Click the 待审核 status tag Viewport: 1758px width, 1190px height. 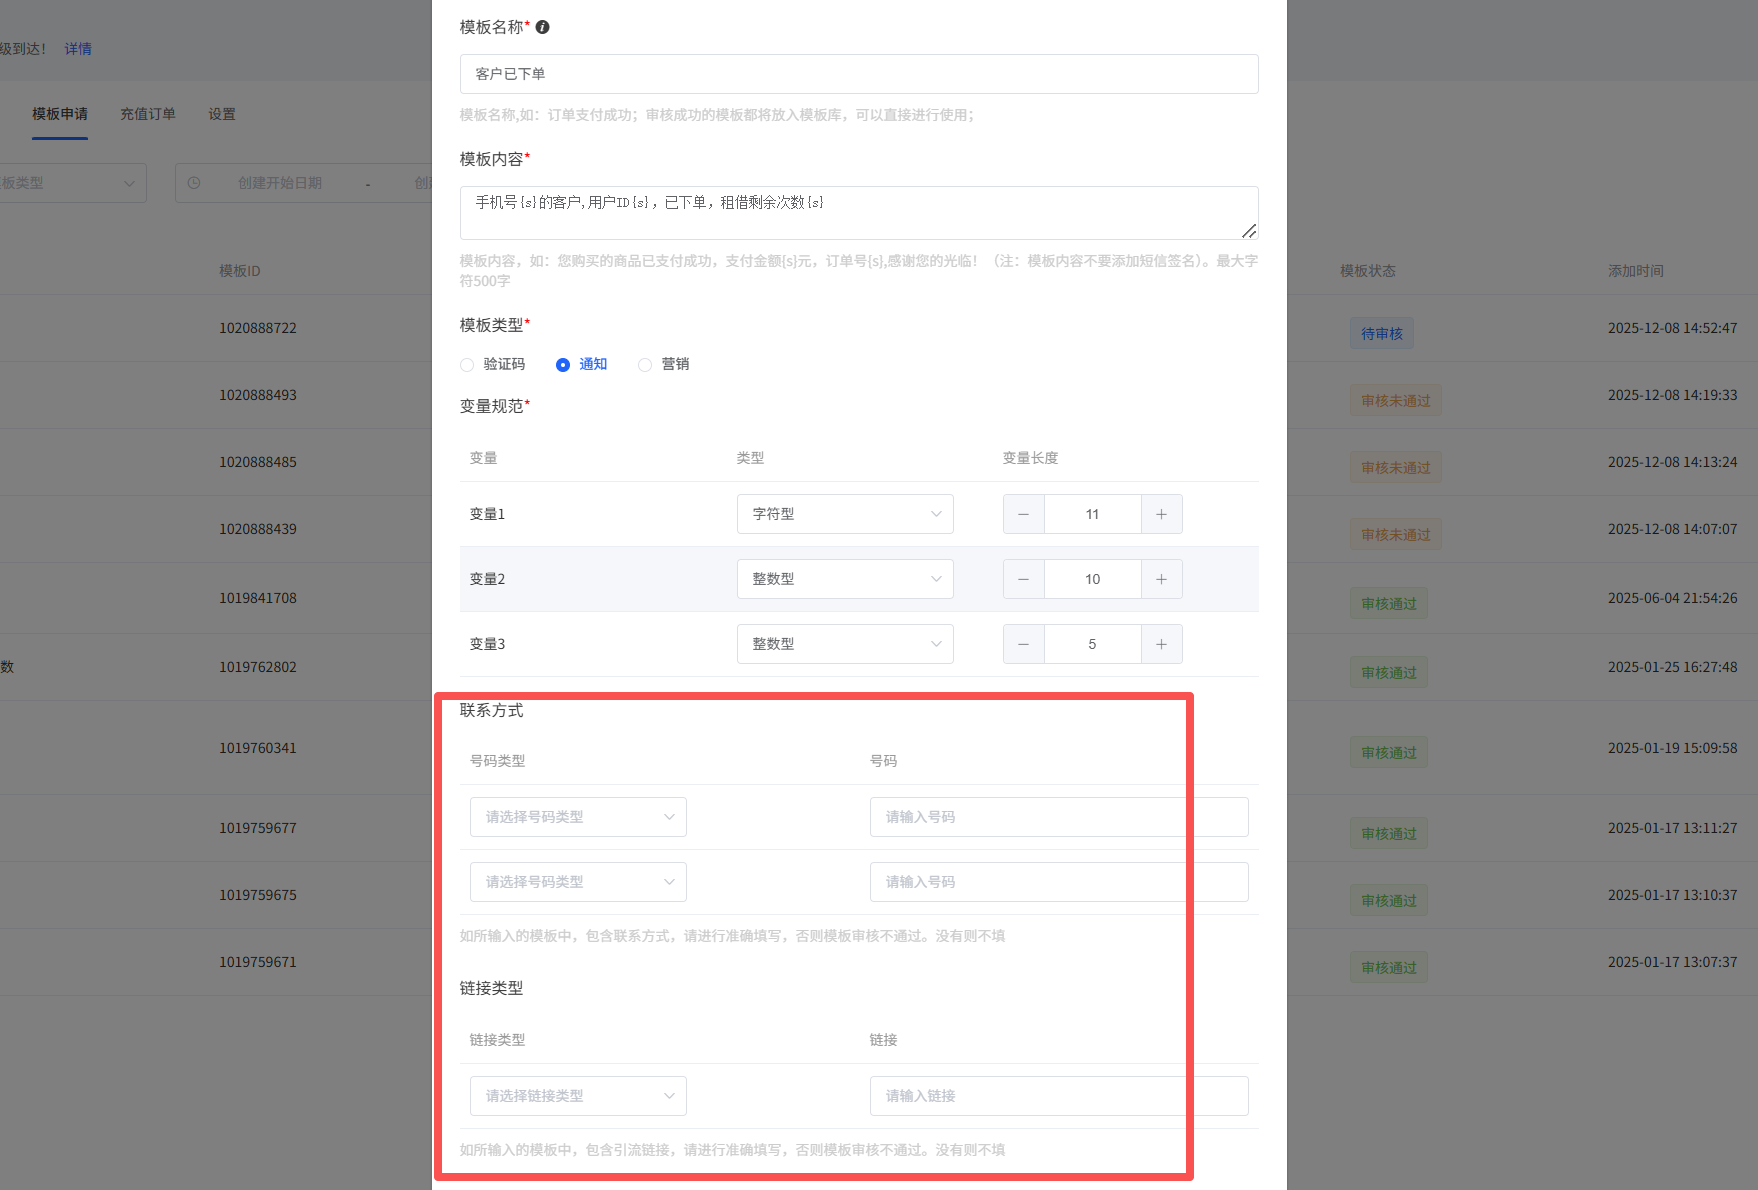pyautogui.click(x=1381, y=334)
